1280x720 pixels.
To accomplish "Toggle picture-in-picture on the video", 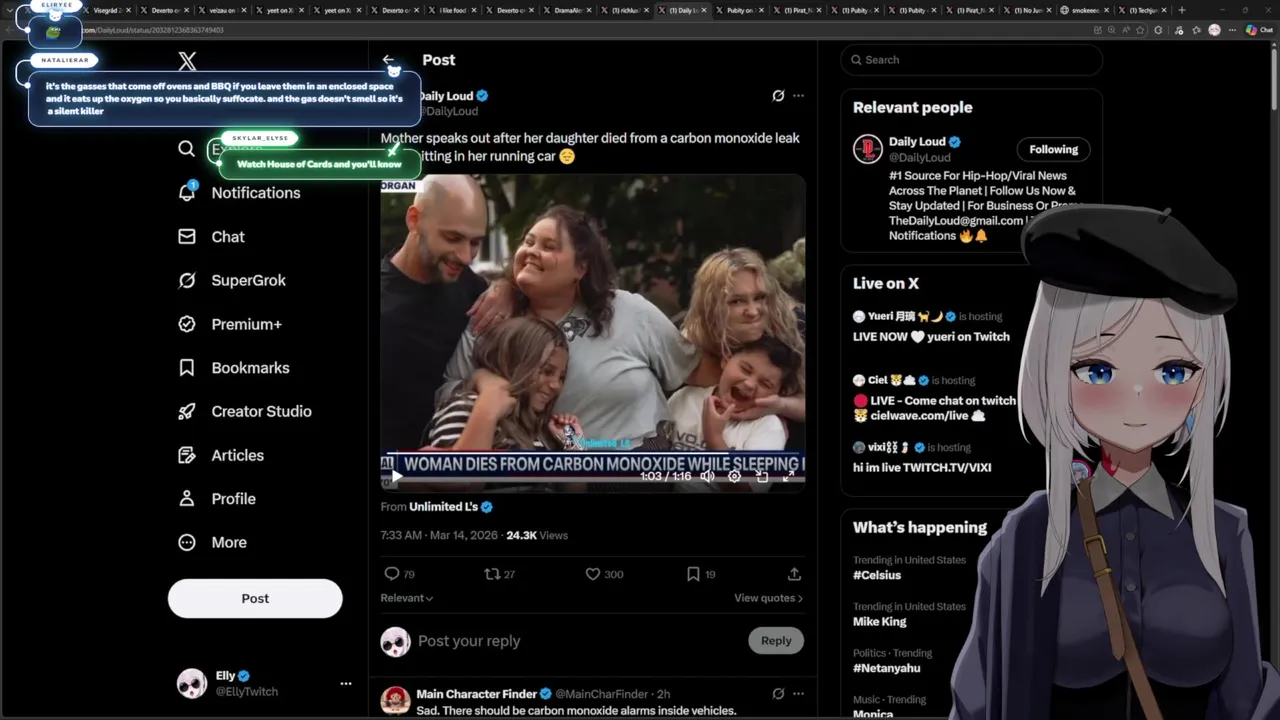I will click(762, 476).
